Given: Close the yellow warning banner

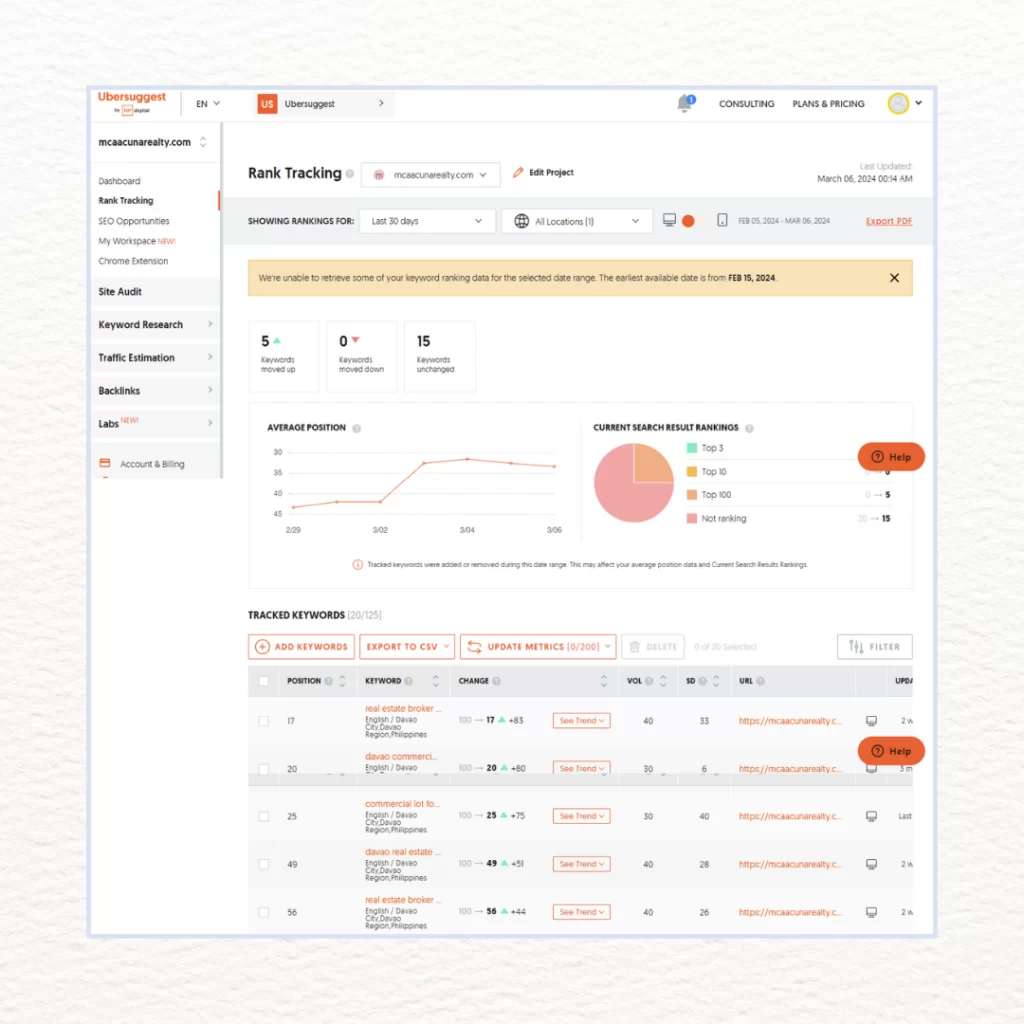Looking at the screenshot, I should 894,278.
